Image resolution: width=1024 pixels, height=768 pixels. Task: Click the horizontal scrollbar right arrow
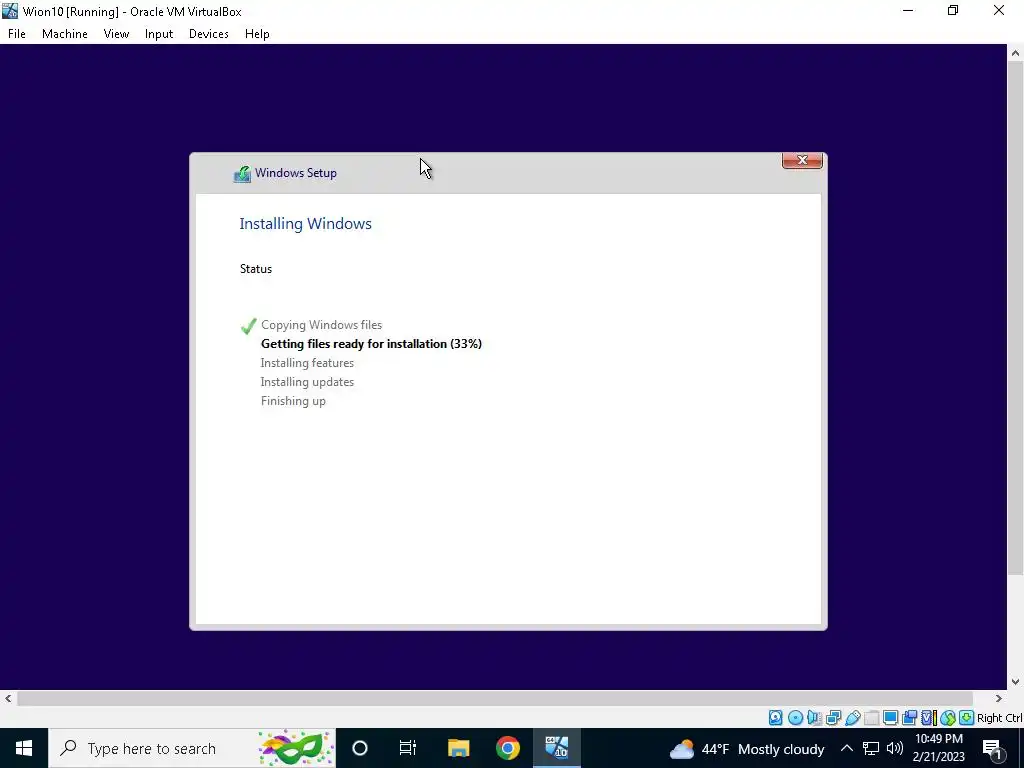click(x=999, y=699)
